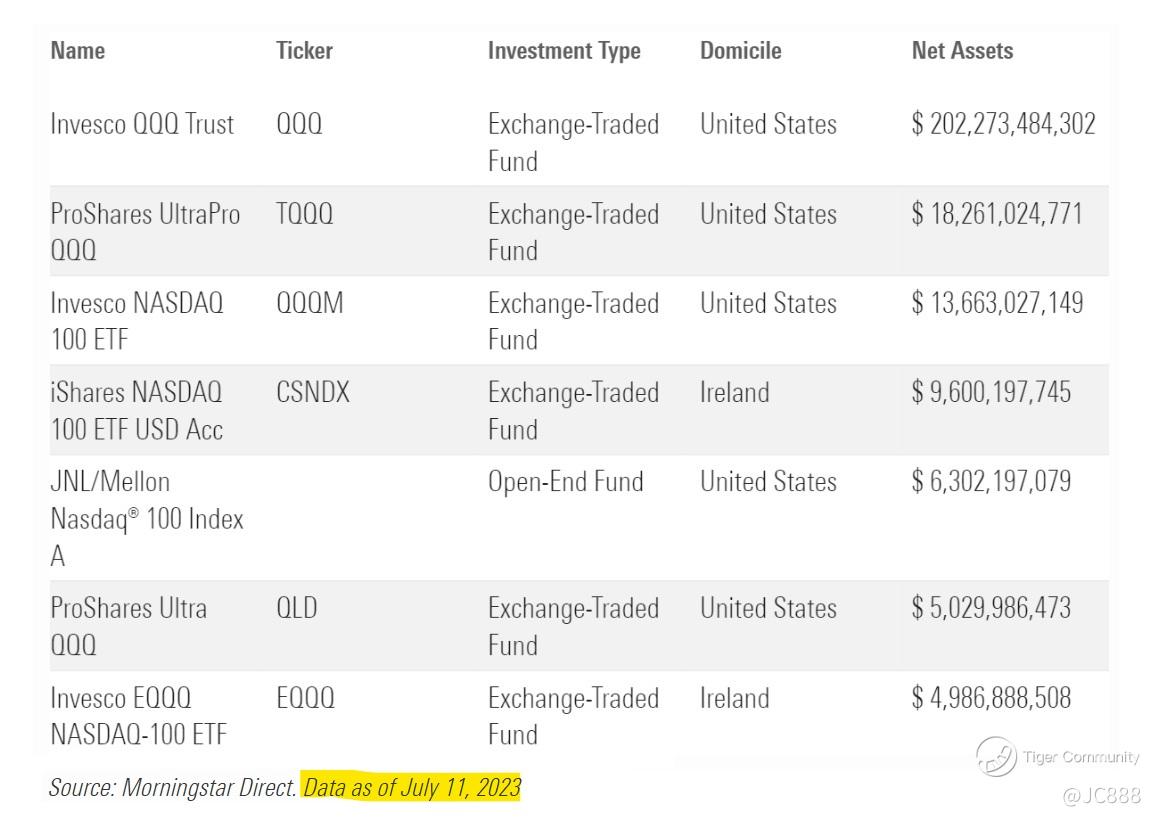The image size is (1164, 822).
Task: Select the JNL/Mellon Nasdaq 100 Index A name
Action: 146,519
